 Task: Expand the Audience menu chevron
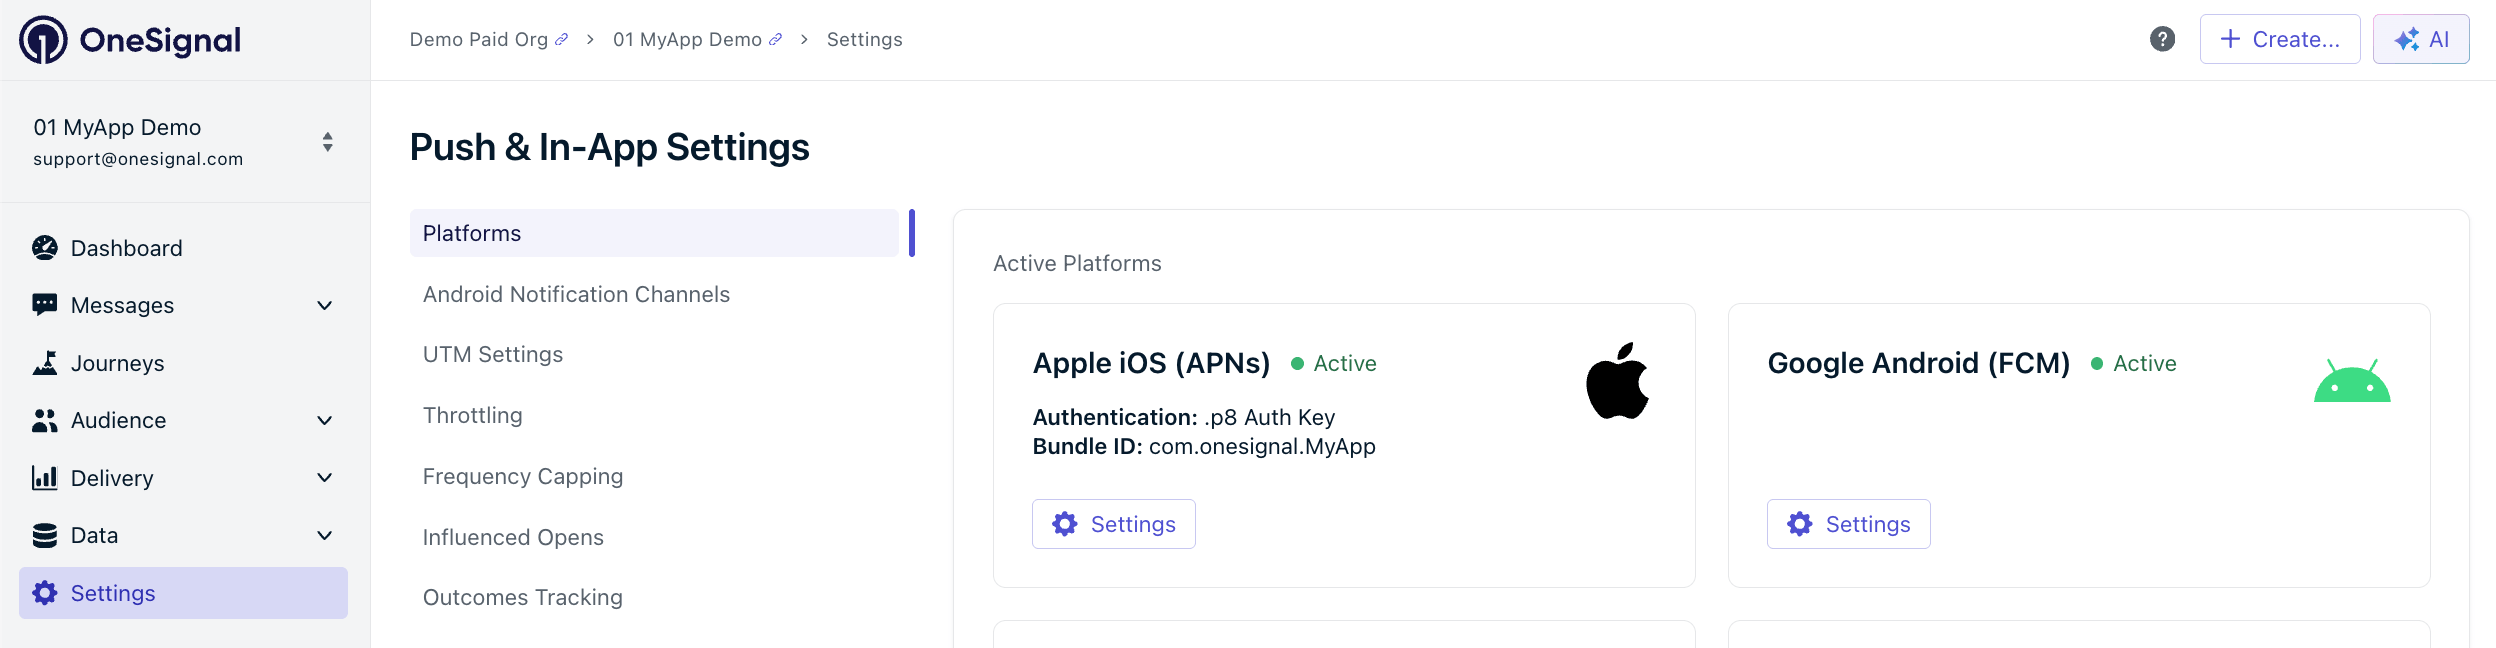(x=324, y=420)
